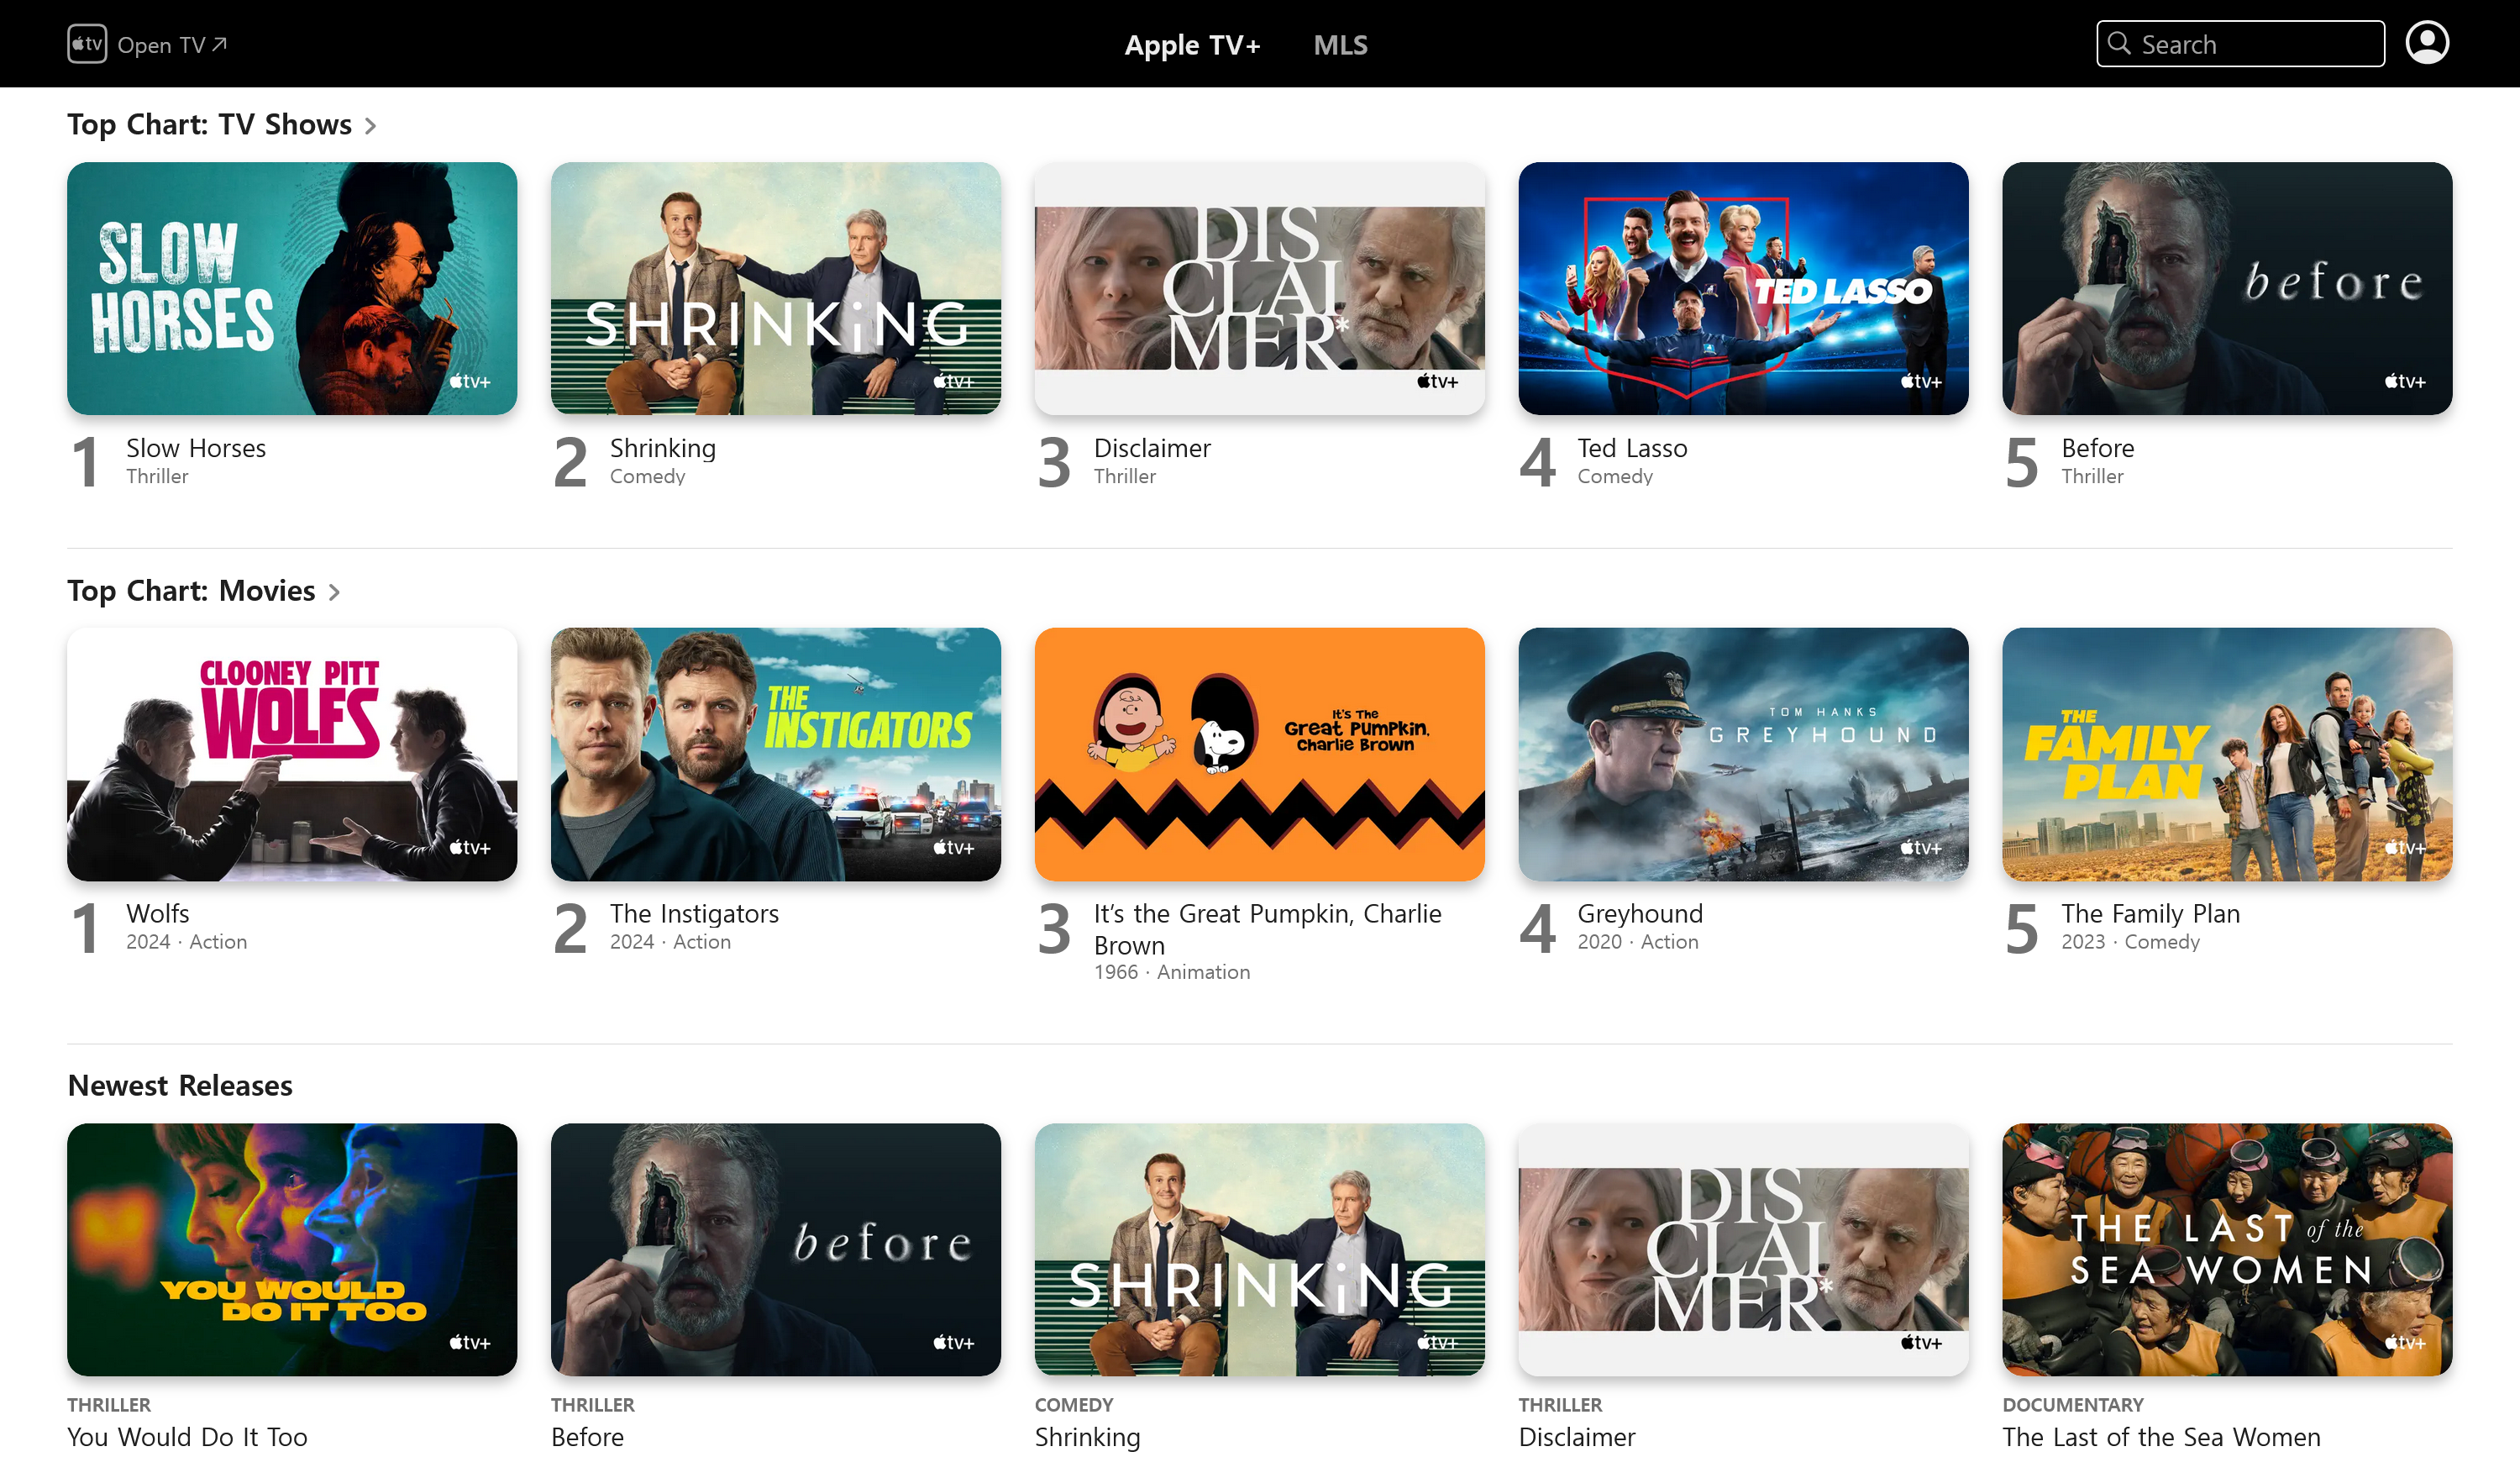Click the Apple TV logo icon
Image resolution: width=2520 pixels, height=1457 pixels.
(x=87, y=44)
